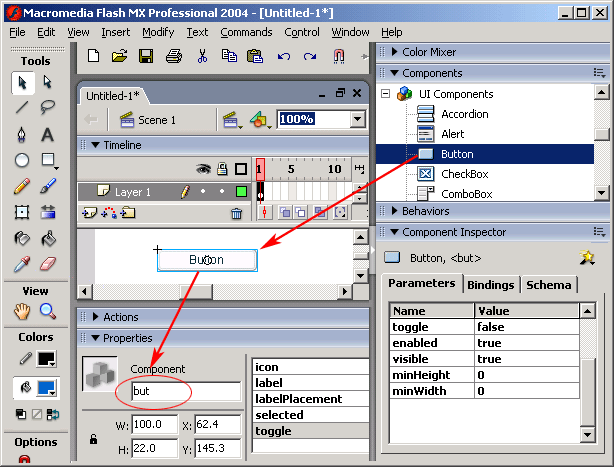Select the Parameters tab

[422, 283]
